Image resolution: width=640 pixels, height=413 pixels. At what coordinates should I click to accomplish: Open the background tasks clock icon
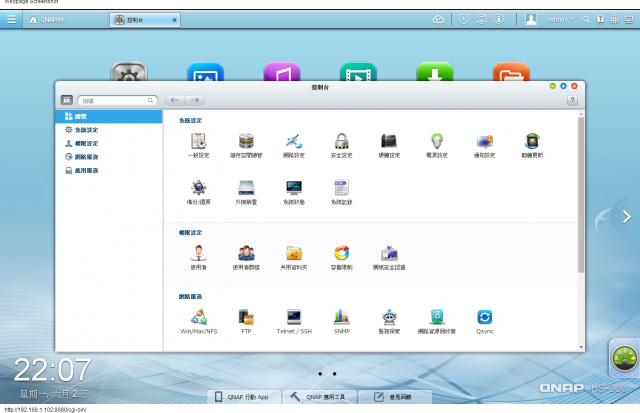pos(464,19)
